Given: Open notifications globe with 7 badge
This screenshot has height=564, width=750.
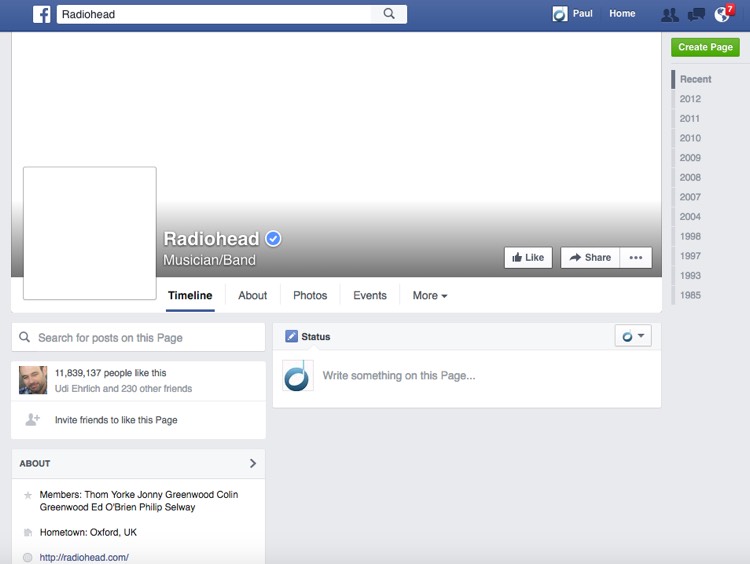Looking at the screenshot, I should pos(723,14).
